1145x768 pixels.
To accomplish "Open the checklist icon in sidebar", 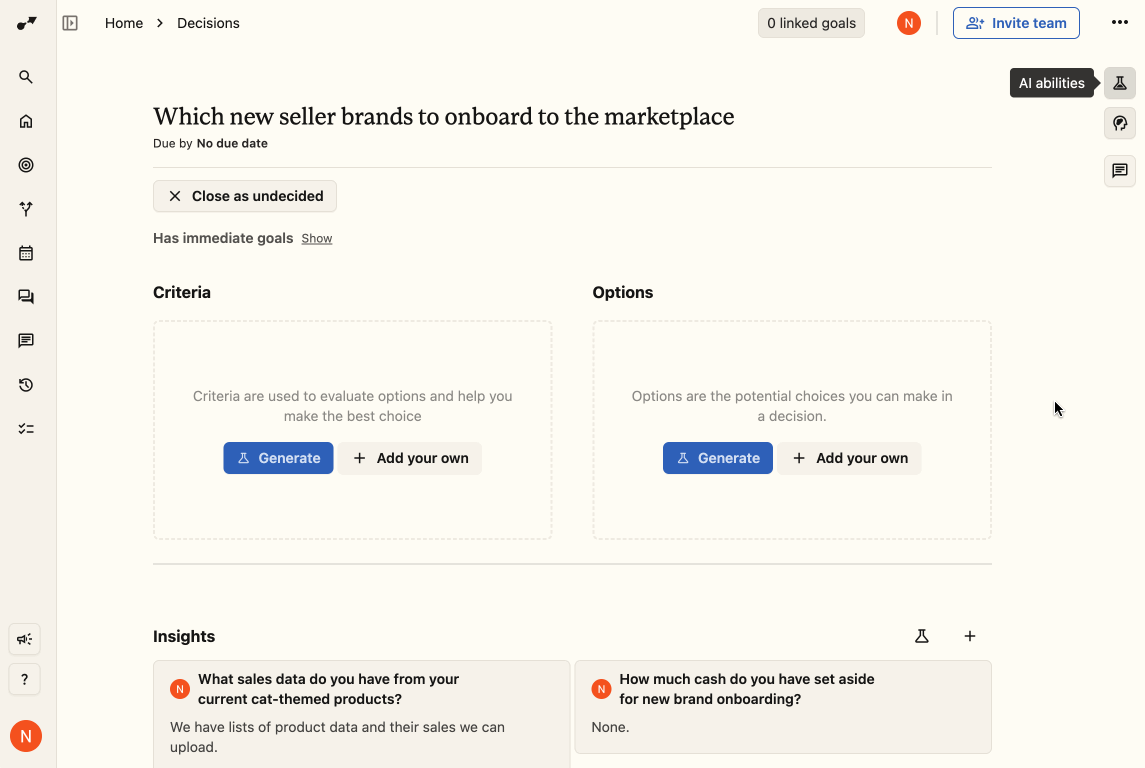I will pos(26,429).
